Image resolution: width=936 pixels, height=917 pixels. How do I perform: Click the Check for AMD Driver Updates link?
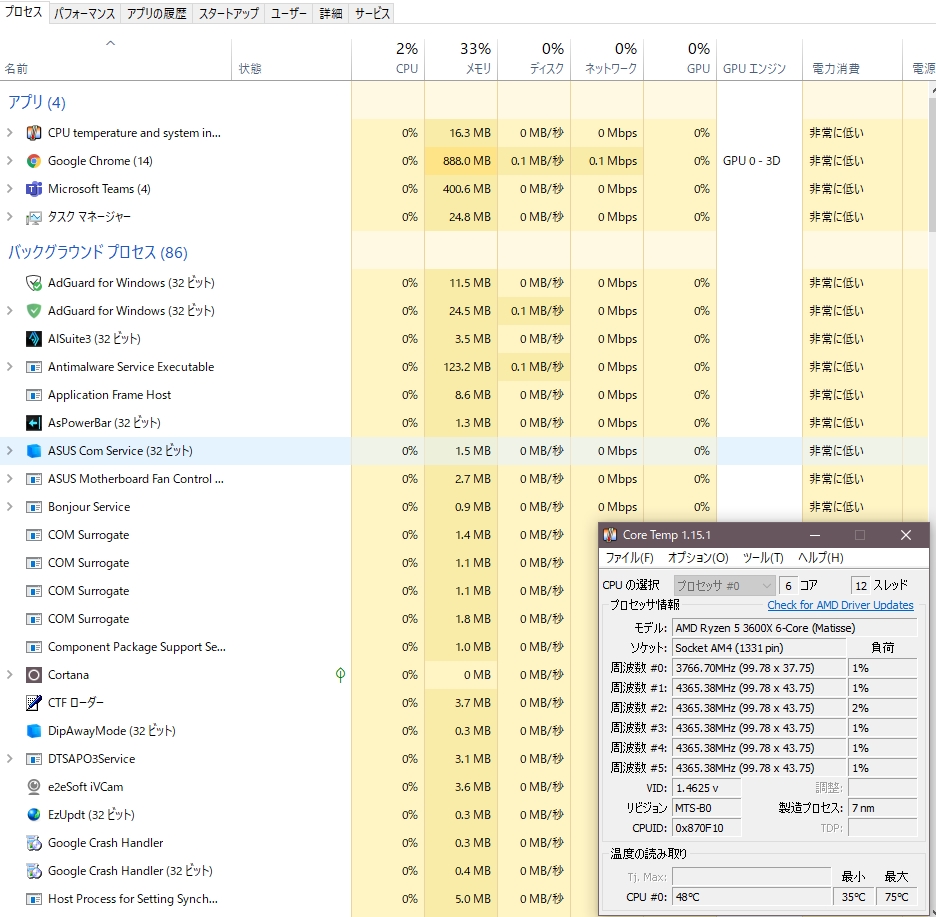coord(840,605)
